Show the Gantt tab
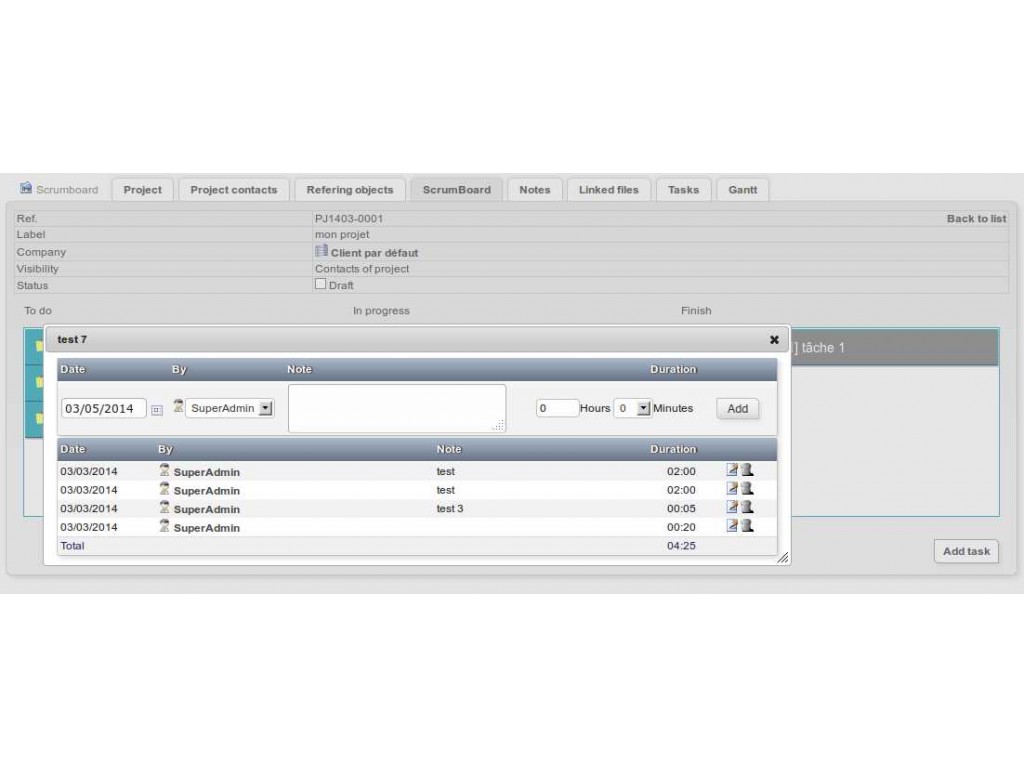Image resolution: width=1024 pixels, height=768 pixels. 743,189
